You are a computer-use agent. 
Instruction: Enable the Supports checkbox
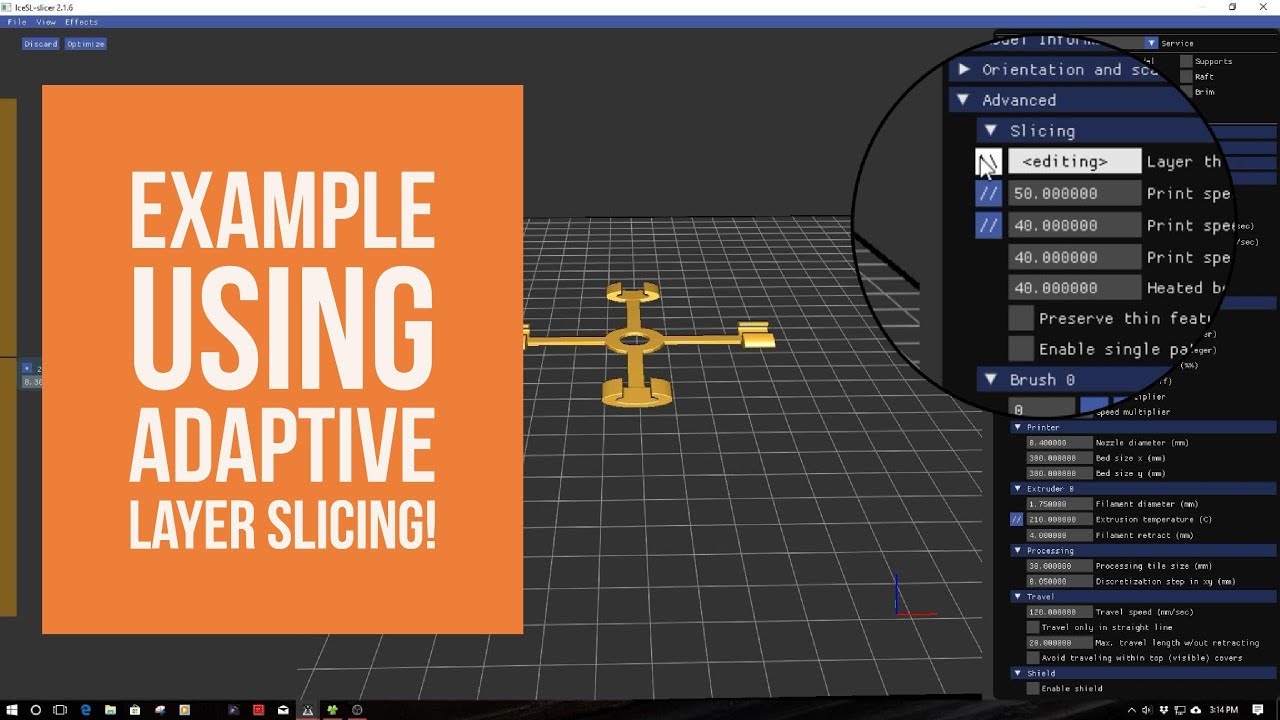1186,61
